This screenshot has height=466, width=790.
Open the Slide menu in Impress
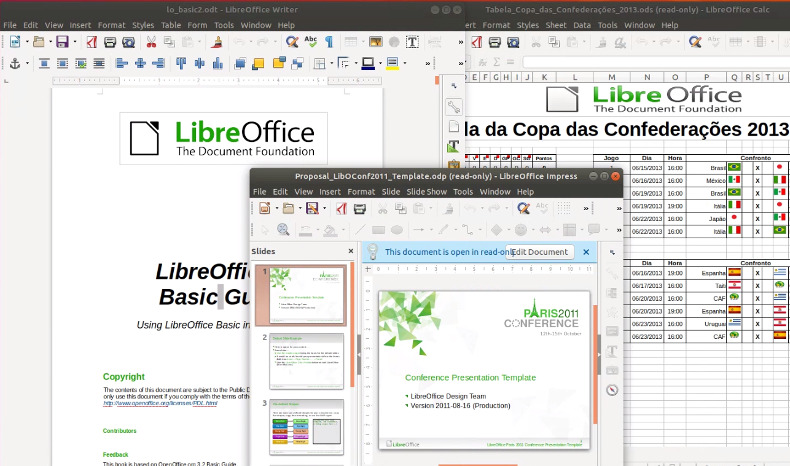(390, 191)
